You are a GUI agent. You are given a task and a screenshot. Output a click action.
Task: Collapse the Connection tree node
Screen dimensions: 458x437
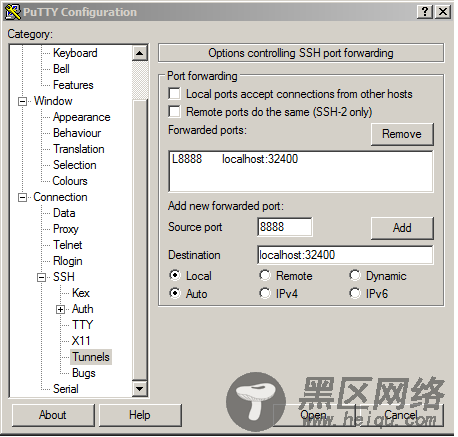[x=22, y=197]
